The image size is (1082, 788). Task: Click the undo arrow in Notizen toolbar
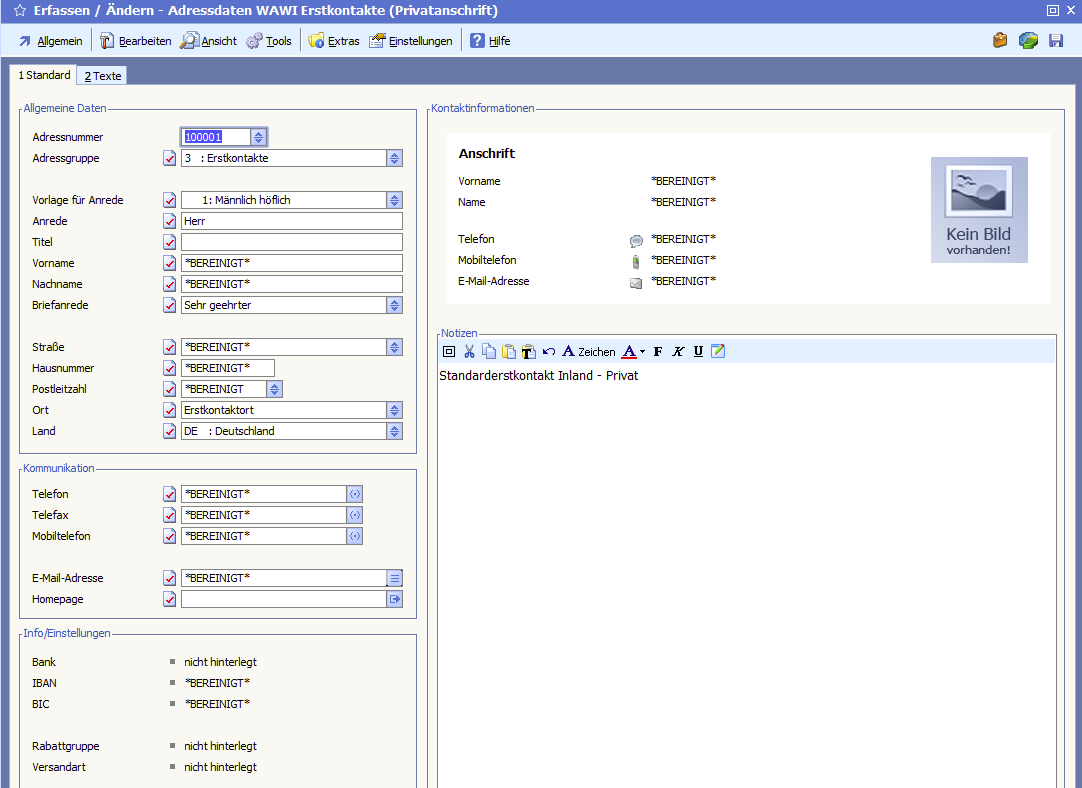549,351
